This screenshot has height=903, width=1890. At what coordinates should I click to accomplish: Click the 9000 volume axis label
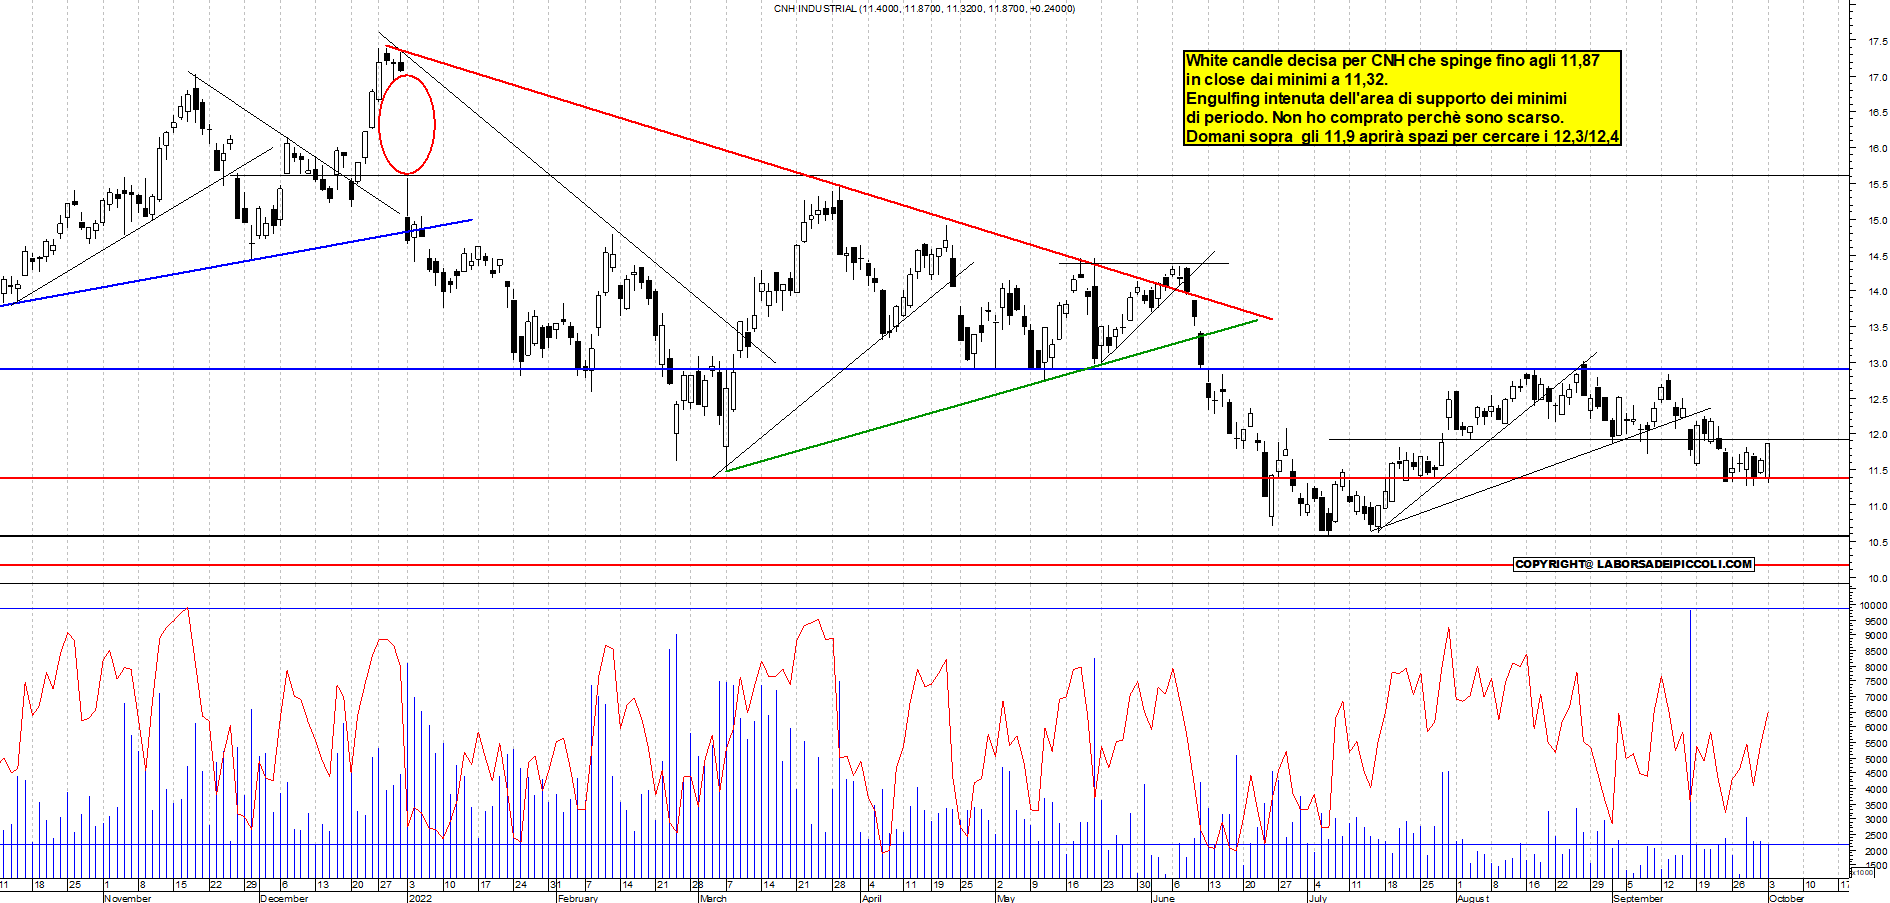1875,636
